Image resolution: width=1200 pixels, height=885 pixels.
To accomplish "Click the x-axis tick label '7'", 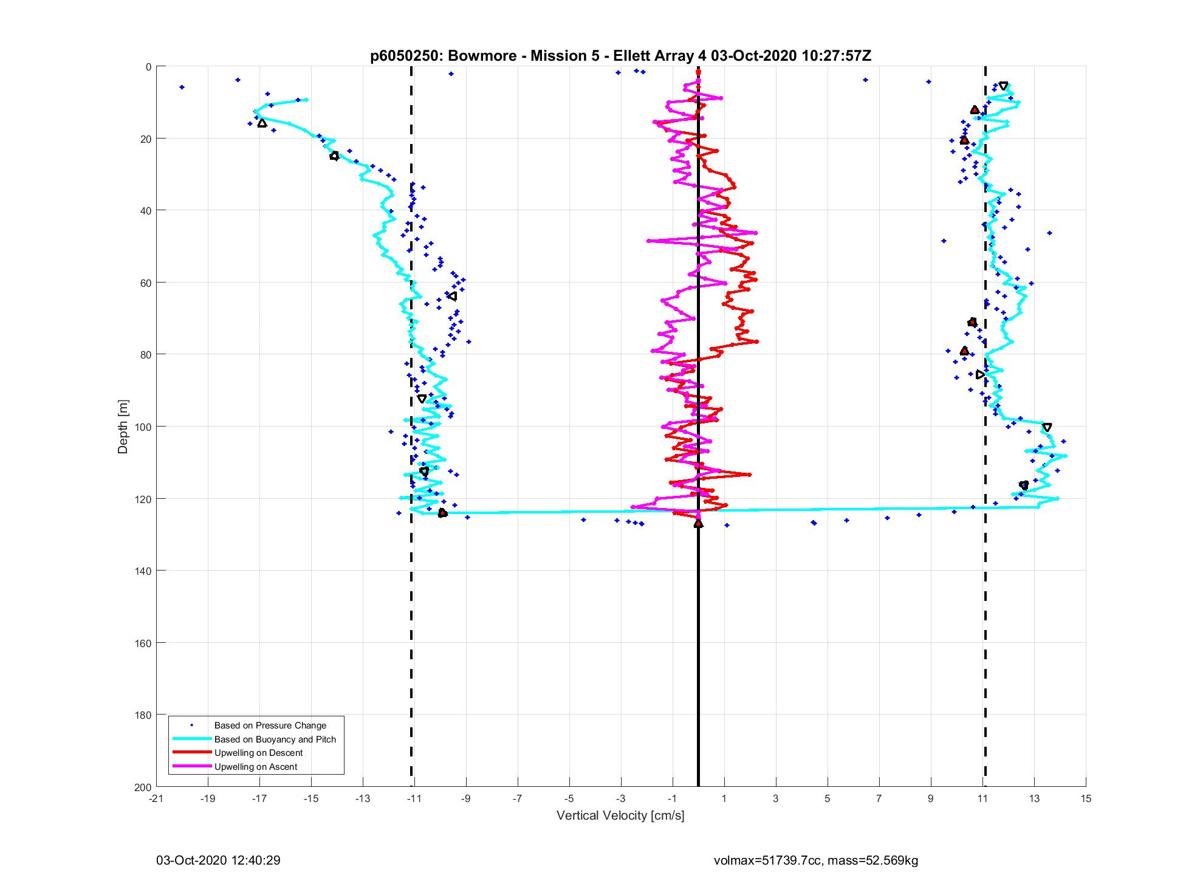I will [x=879, y=799].
